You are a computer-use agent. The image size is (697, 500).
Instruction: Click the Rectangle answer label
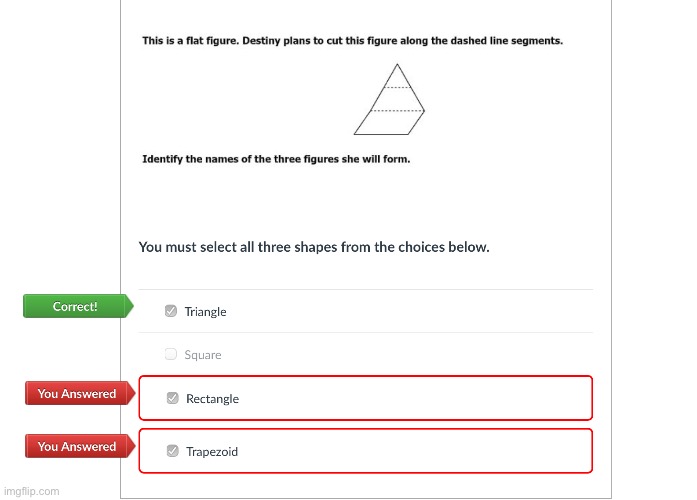coord(212,399)
